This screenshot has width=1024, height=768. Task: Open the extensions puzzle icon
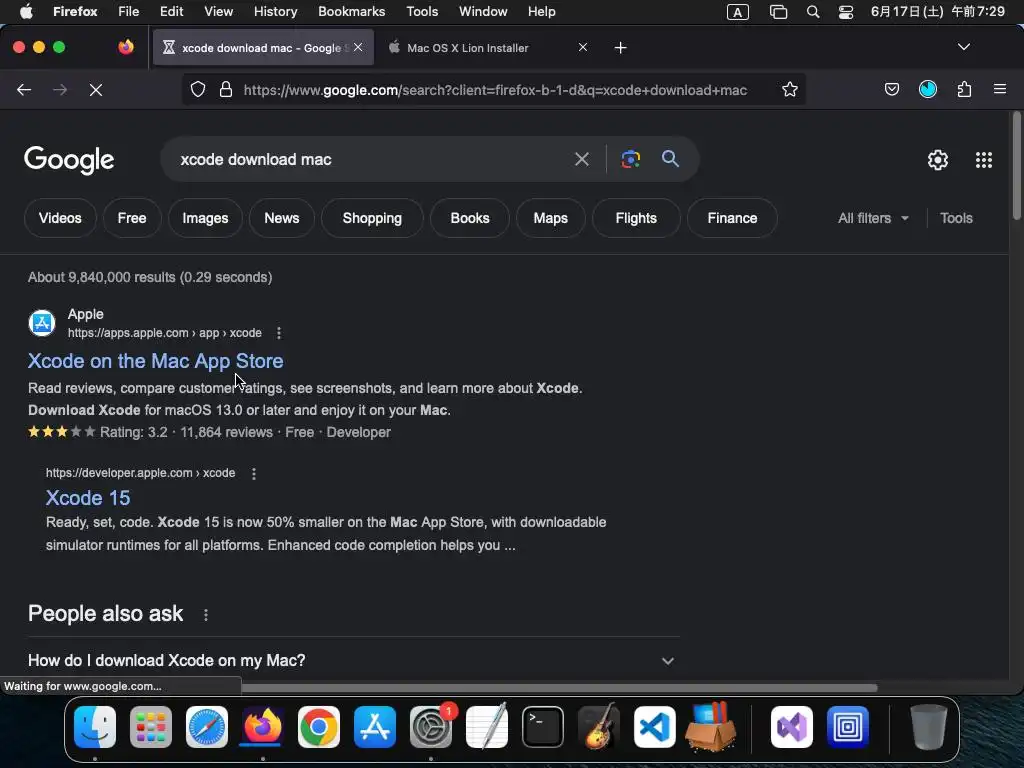pos(964,89)
